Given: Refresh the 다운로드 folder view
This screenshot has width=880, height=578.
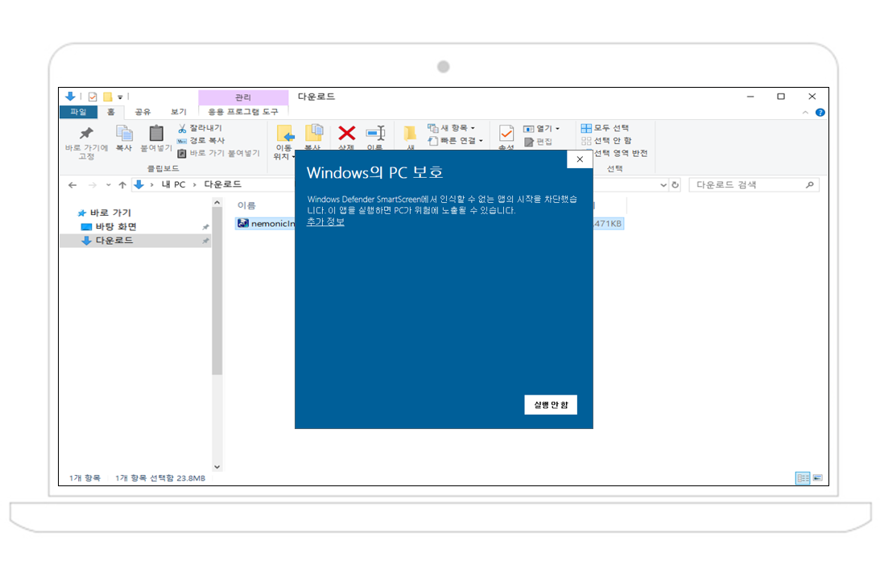Looking at the screenshot, I should click(675, 185).
